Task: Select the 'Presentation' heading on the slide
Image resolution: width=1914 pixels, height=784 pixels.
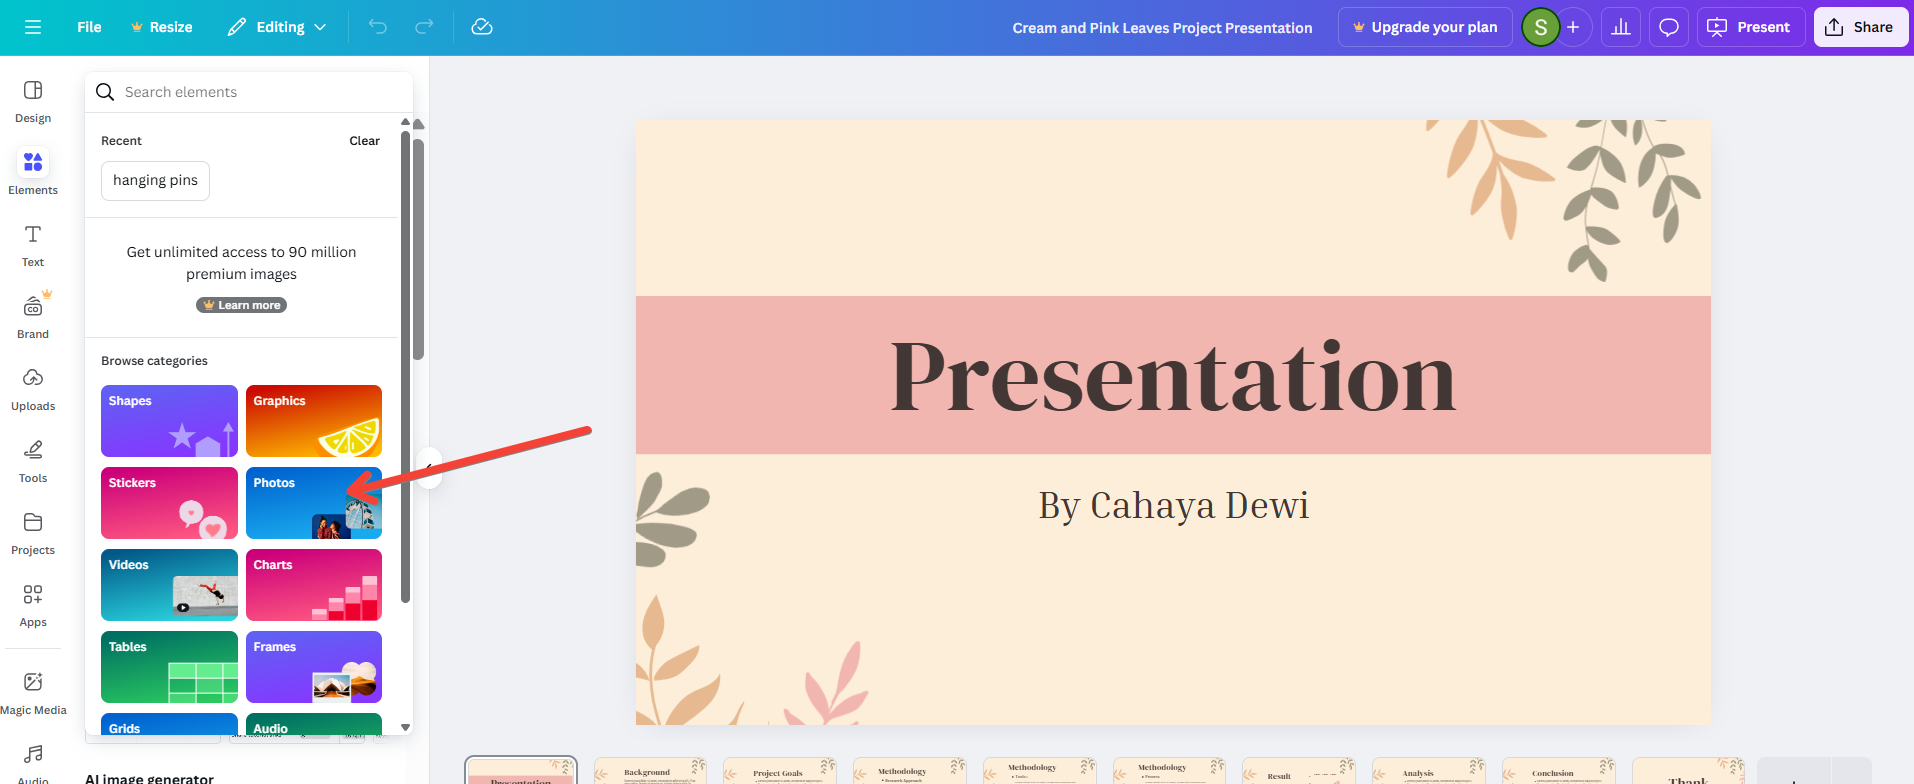Action: [x=1173, y=377]
